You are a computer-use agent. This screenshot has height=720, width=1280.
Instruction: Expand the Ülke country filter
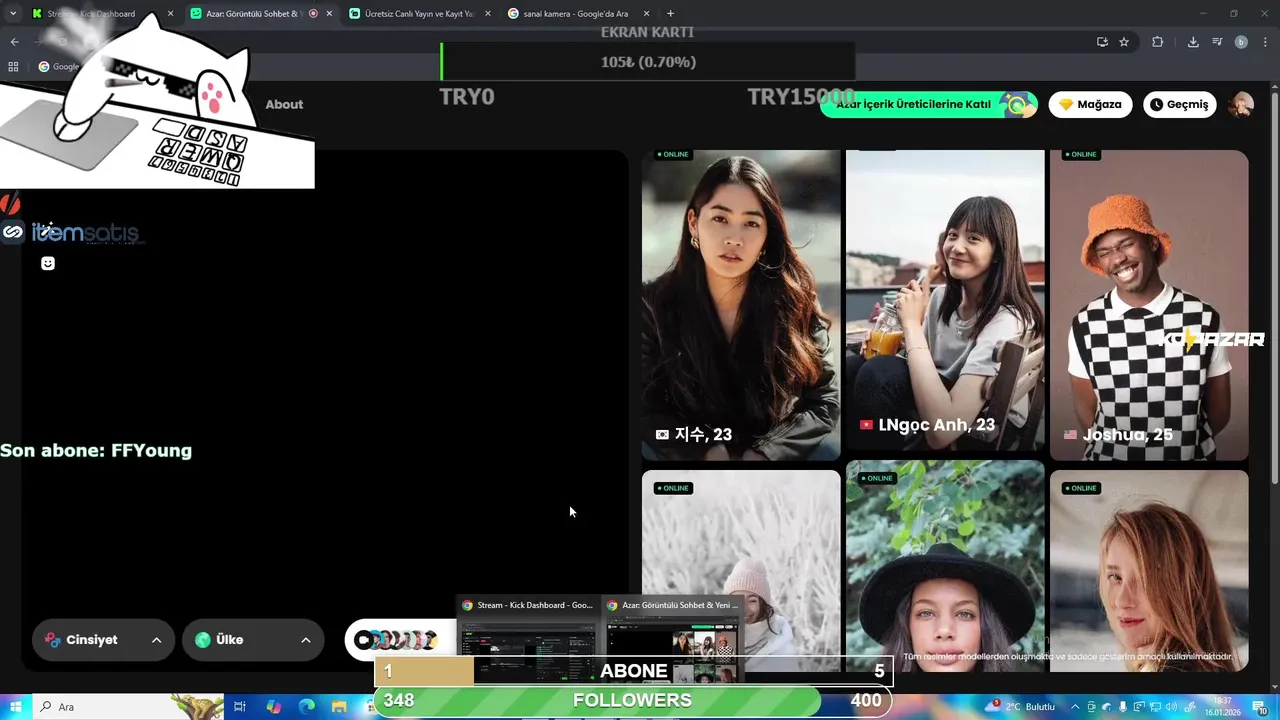pyautogui.click(x=253, y=640)
